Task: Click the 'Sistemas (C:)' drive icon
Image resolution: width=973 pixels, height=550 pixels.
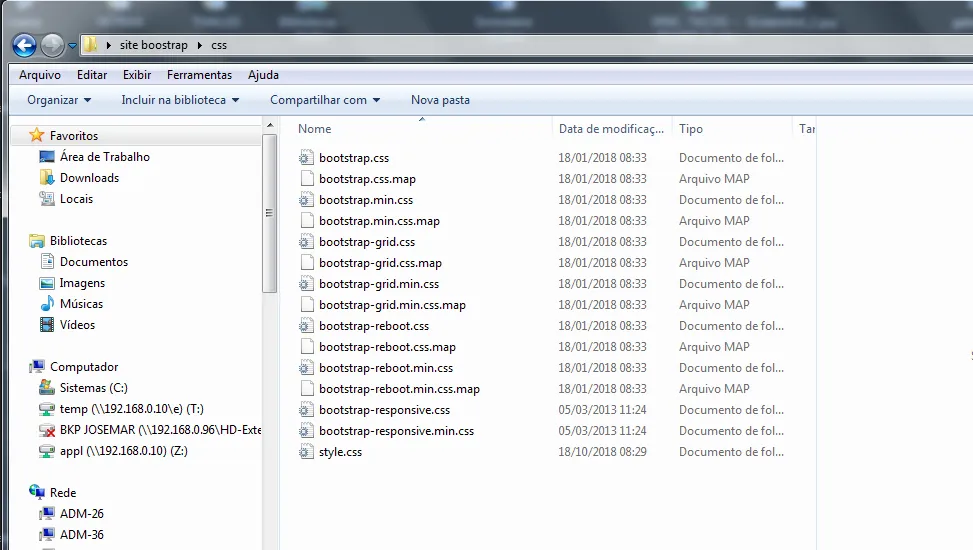Action: [x=47, y=387]
